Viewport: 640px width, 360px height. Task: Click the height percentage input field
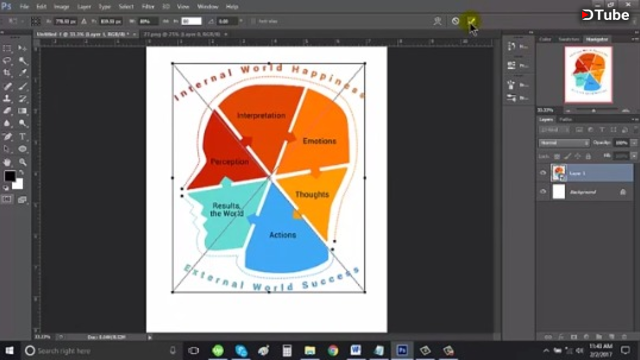[191, 21]
